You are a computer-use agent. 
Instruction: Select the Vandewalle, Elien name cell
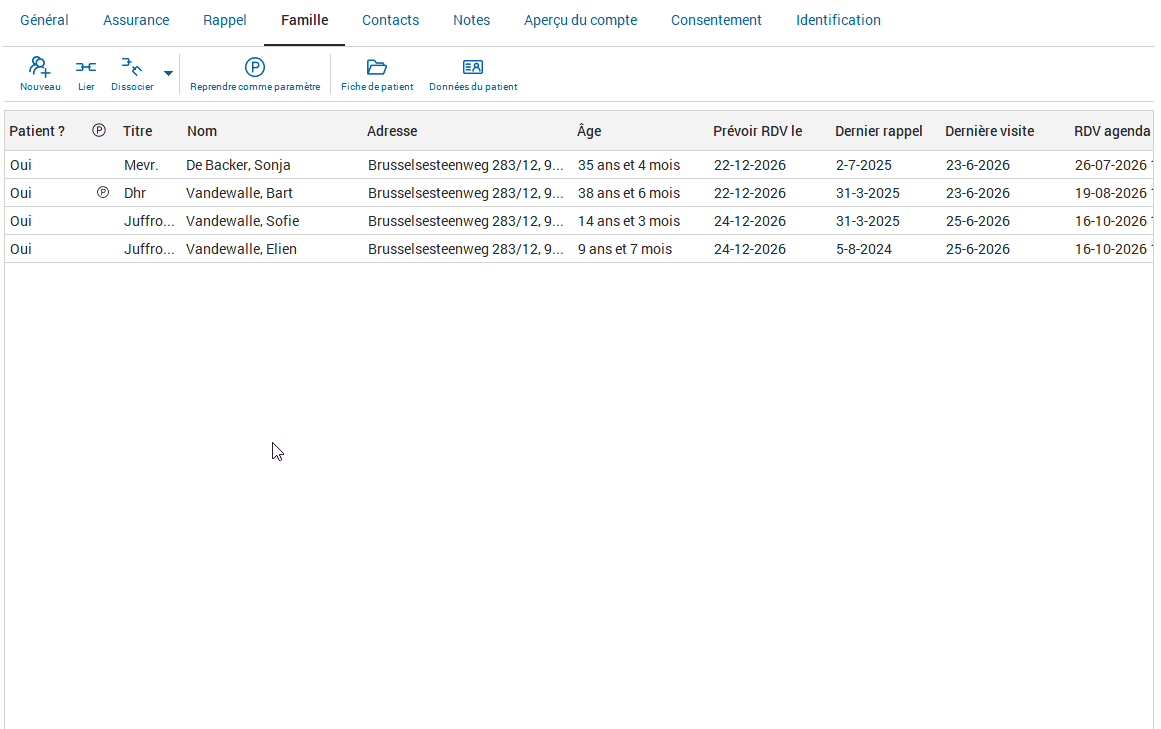coord(241,249)
